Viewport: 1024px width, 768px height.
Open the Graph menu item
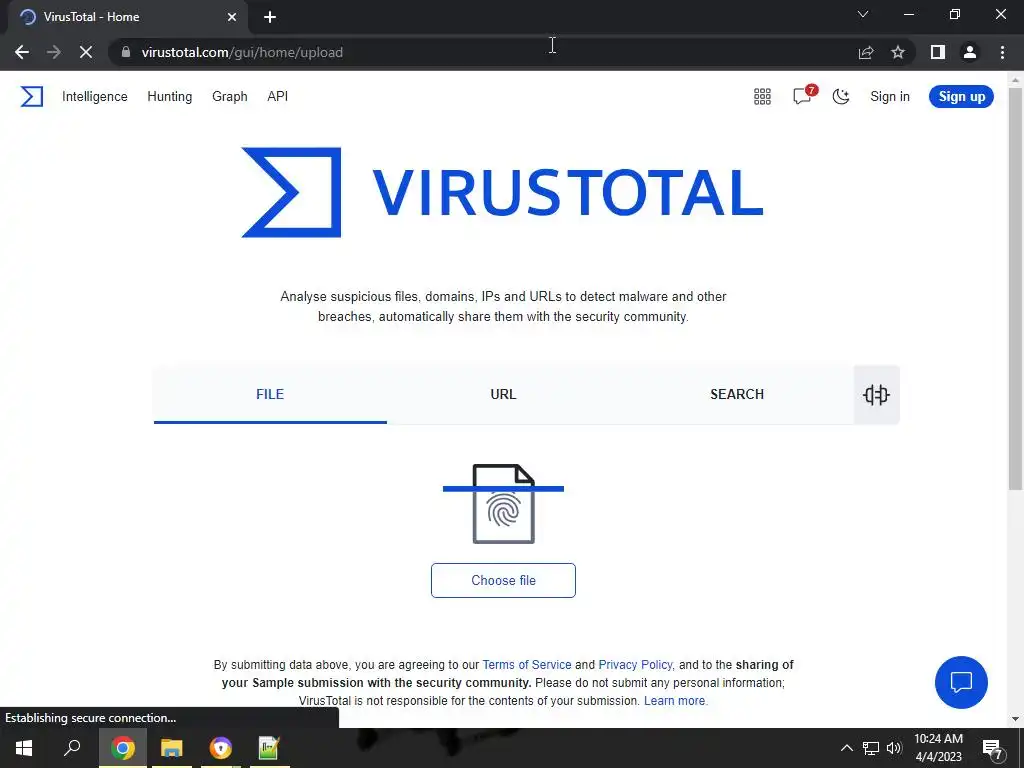(x=230, y=97)
